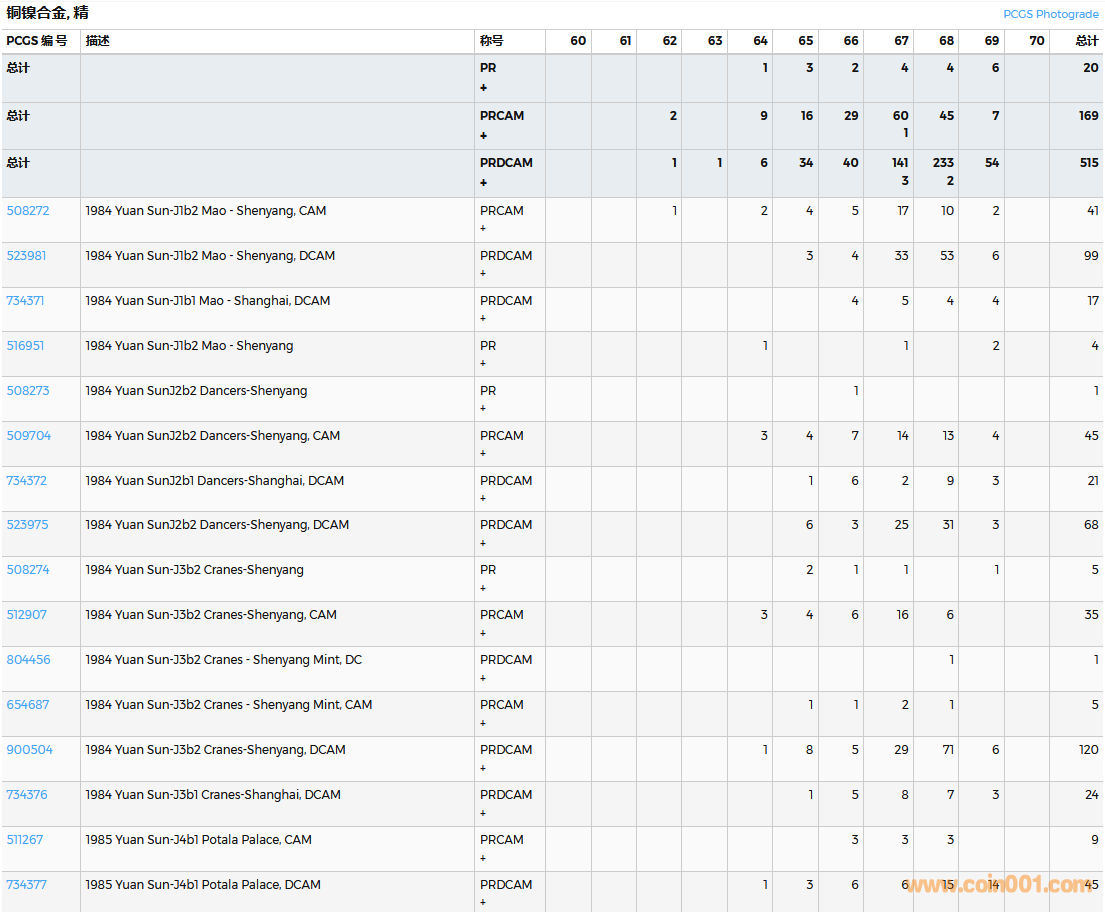Screen dimensions: 1105x912
Task: Open coin number 511267 link
Action: click(25, 840)
